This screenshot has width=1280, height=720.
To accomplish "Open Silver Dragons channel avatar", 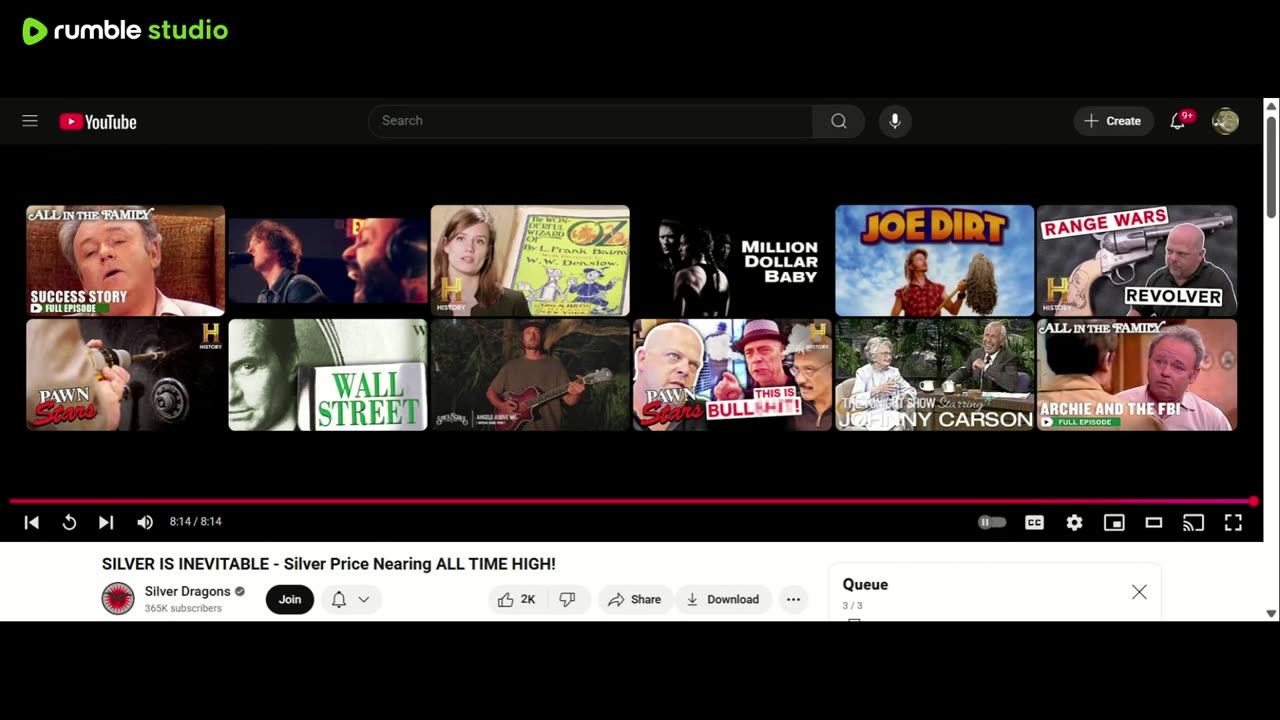I will [x=118, y=599].
